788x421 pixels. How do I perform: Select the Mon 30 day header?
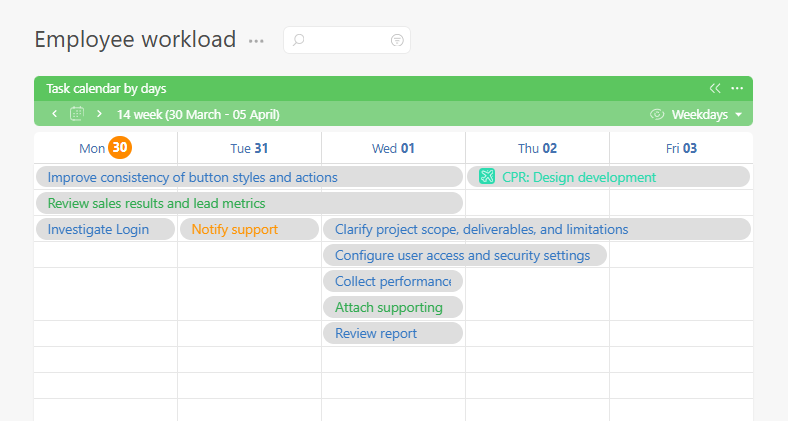point(105,148)
